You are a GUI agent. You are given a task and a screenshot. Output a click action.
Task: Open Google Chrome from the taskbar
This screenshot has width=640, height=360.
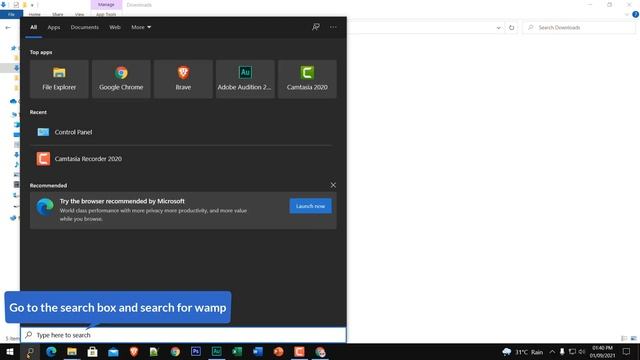(x=175, y=352)
